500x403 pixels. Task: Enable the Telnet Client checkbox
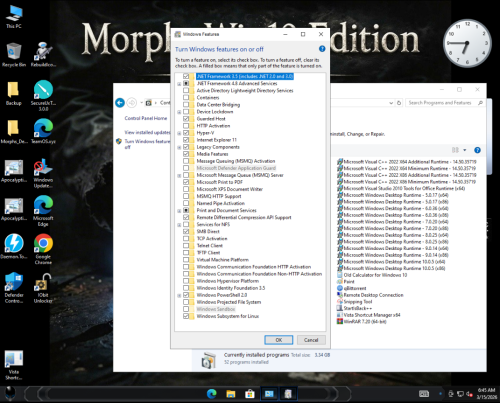point(186,246)
